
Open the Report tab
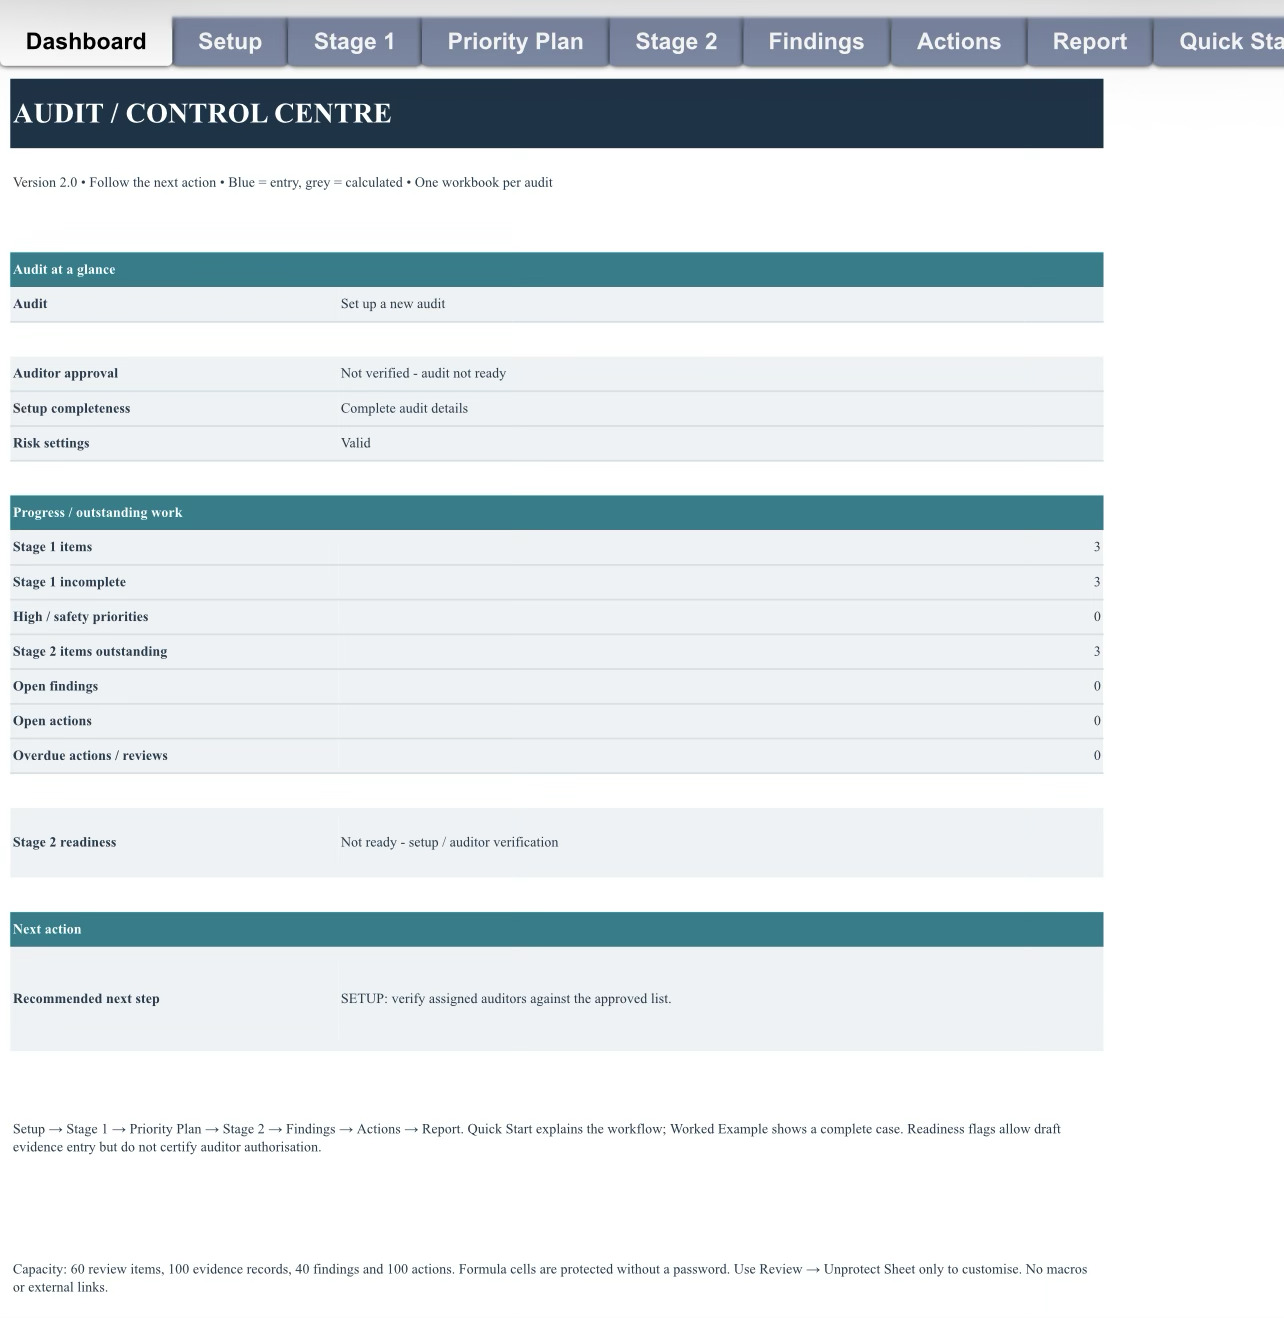[x=1090, y=41]
